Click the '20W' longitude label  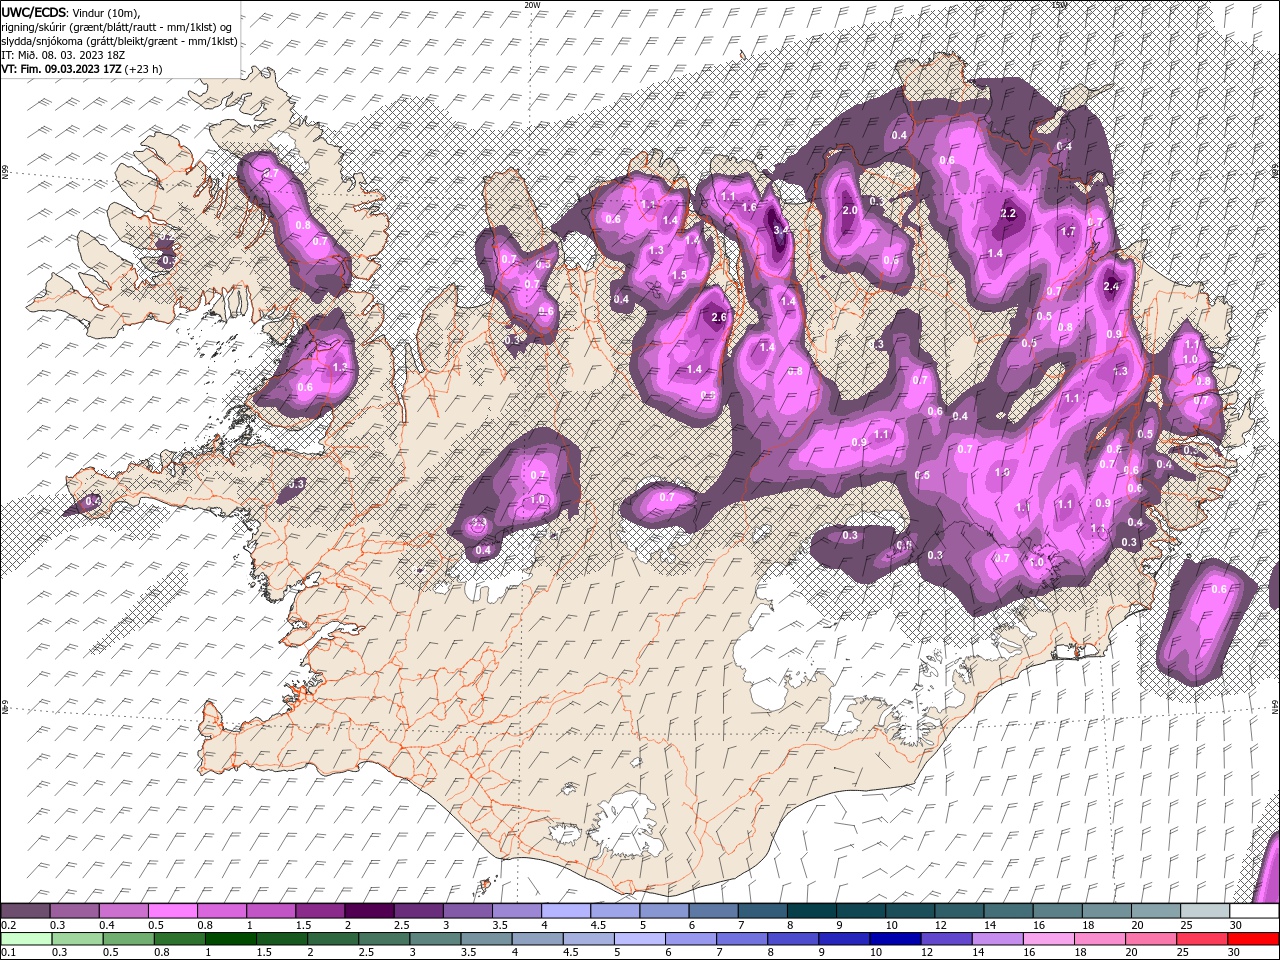[532, 5]
